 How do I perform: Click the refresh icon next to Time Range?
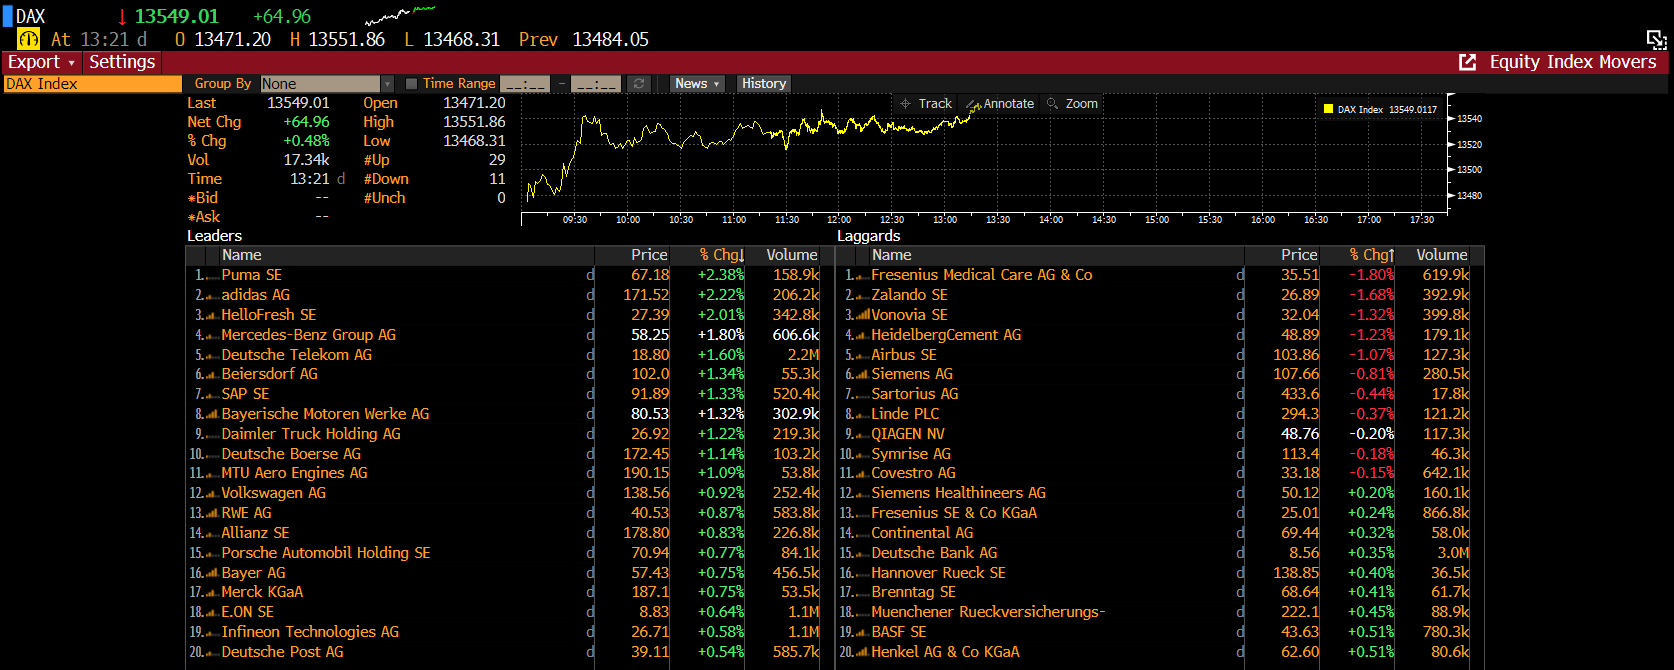tap(639, 84)
